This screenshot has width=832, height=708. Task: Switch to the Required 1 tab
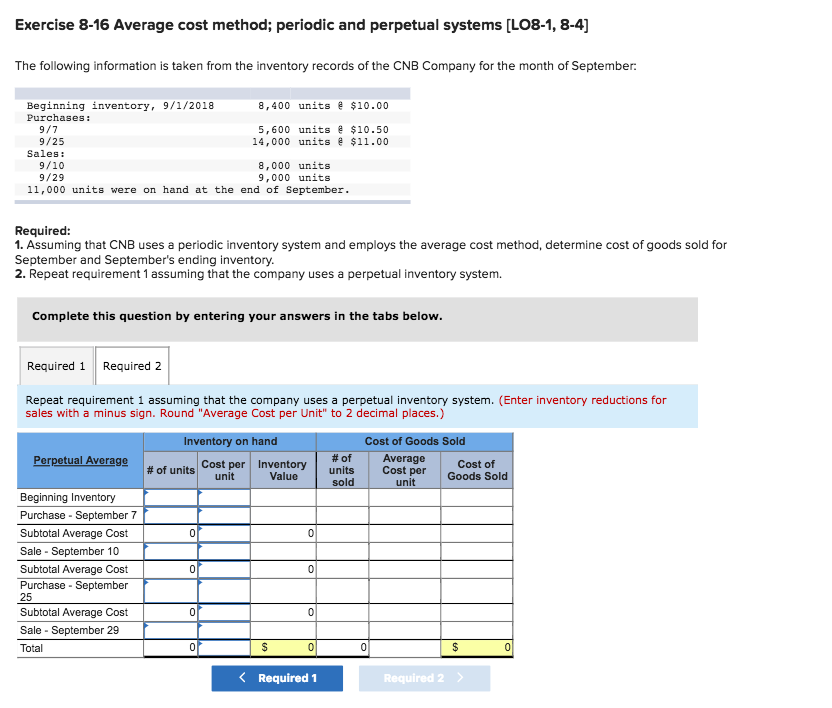56,365
